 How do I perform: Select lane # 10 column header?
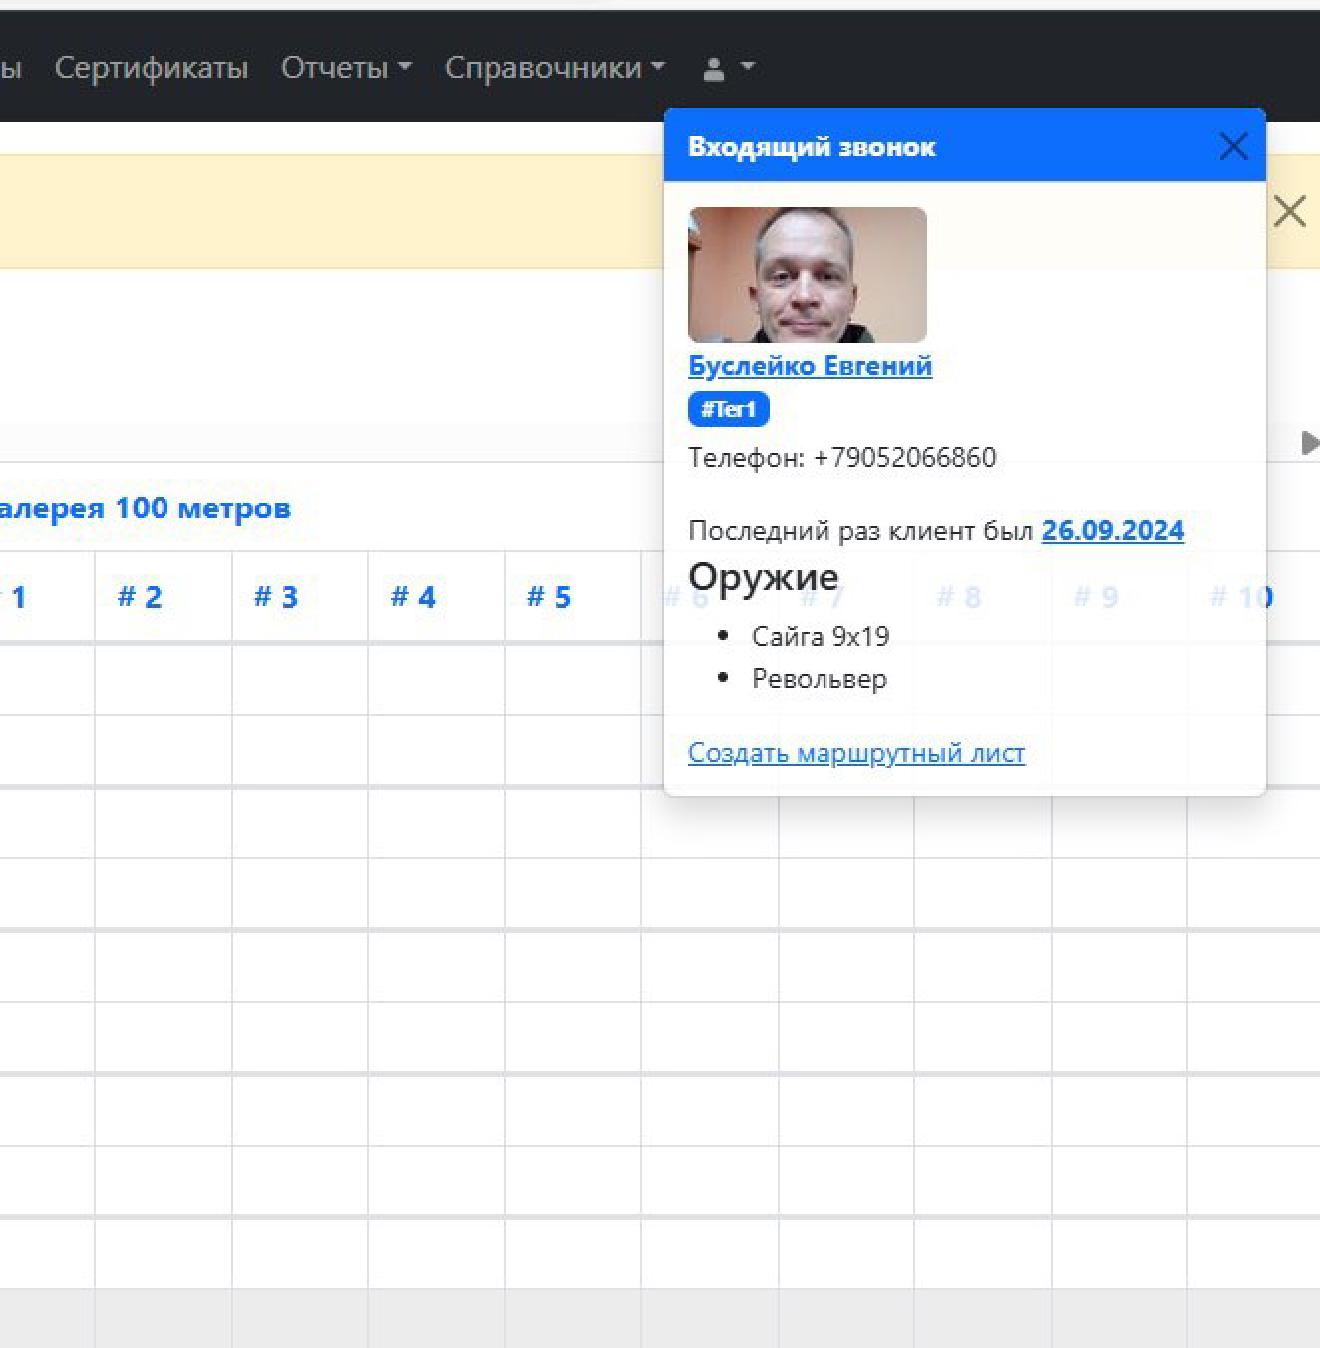point(1241,597)
